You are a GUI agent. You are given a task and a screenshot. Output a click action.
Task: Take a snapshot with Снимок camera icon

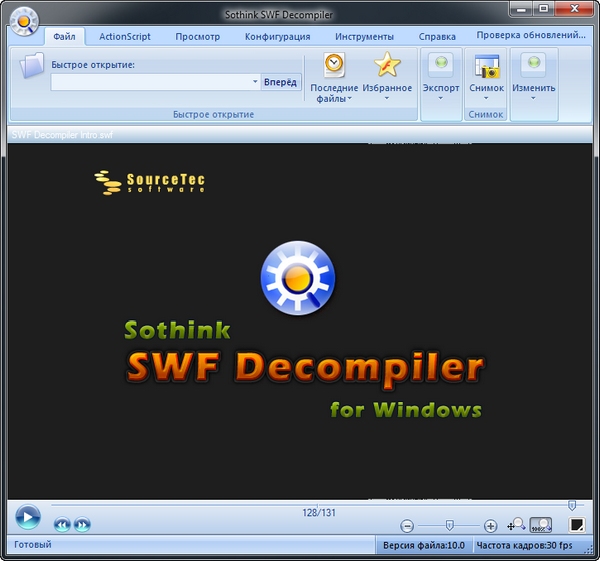486,66
